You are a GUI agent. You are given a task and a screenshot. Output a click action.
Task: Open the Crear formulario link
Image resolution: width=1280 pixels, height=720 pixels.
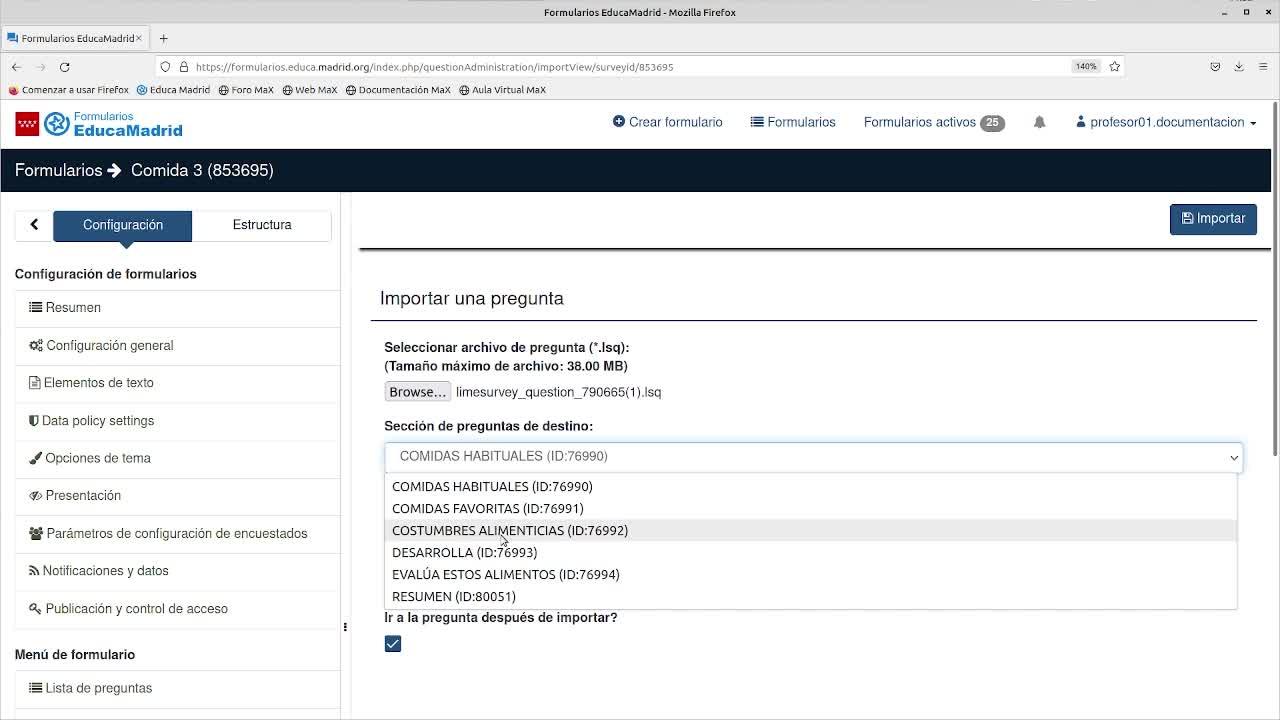point(667,122)
